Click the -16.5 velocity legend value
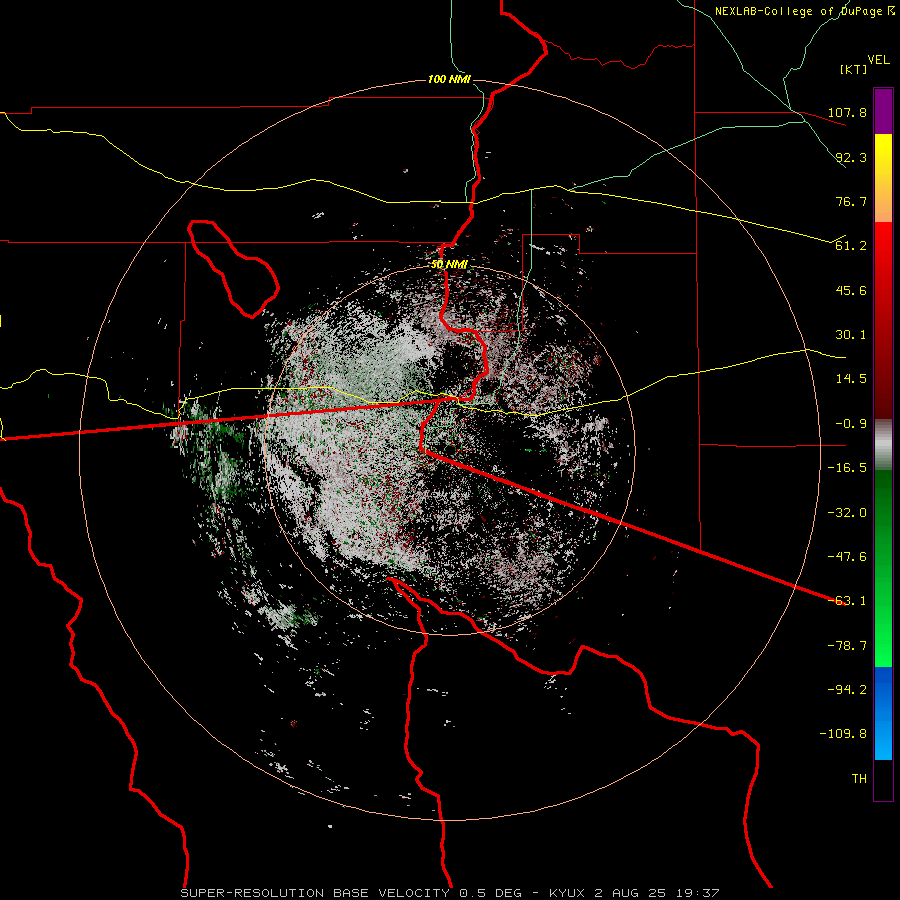The image size is (900, 900). click(x=847, y=468)
